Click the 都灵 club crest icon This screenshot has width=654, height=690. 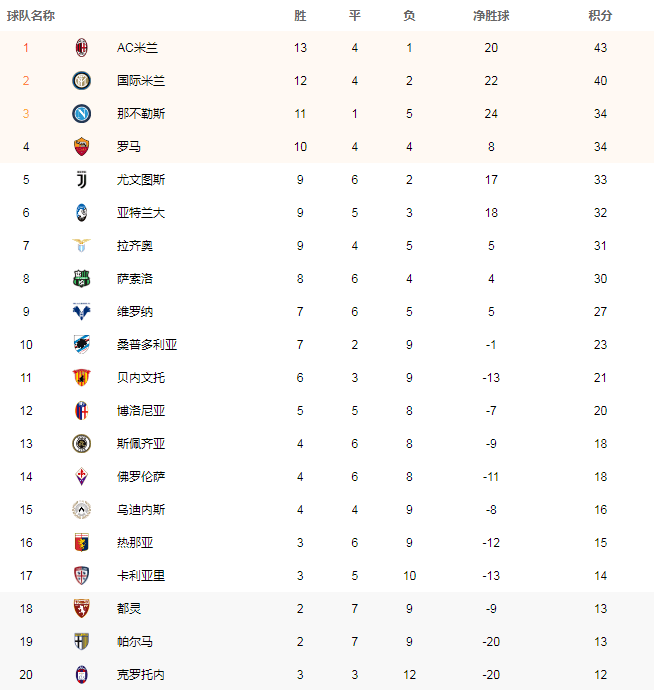82,609
